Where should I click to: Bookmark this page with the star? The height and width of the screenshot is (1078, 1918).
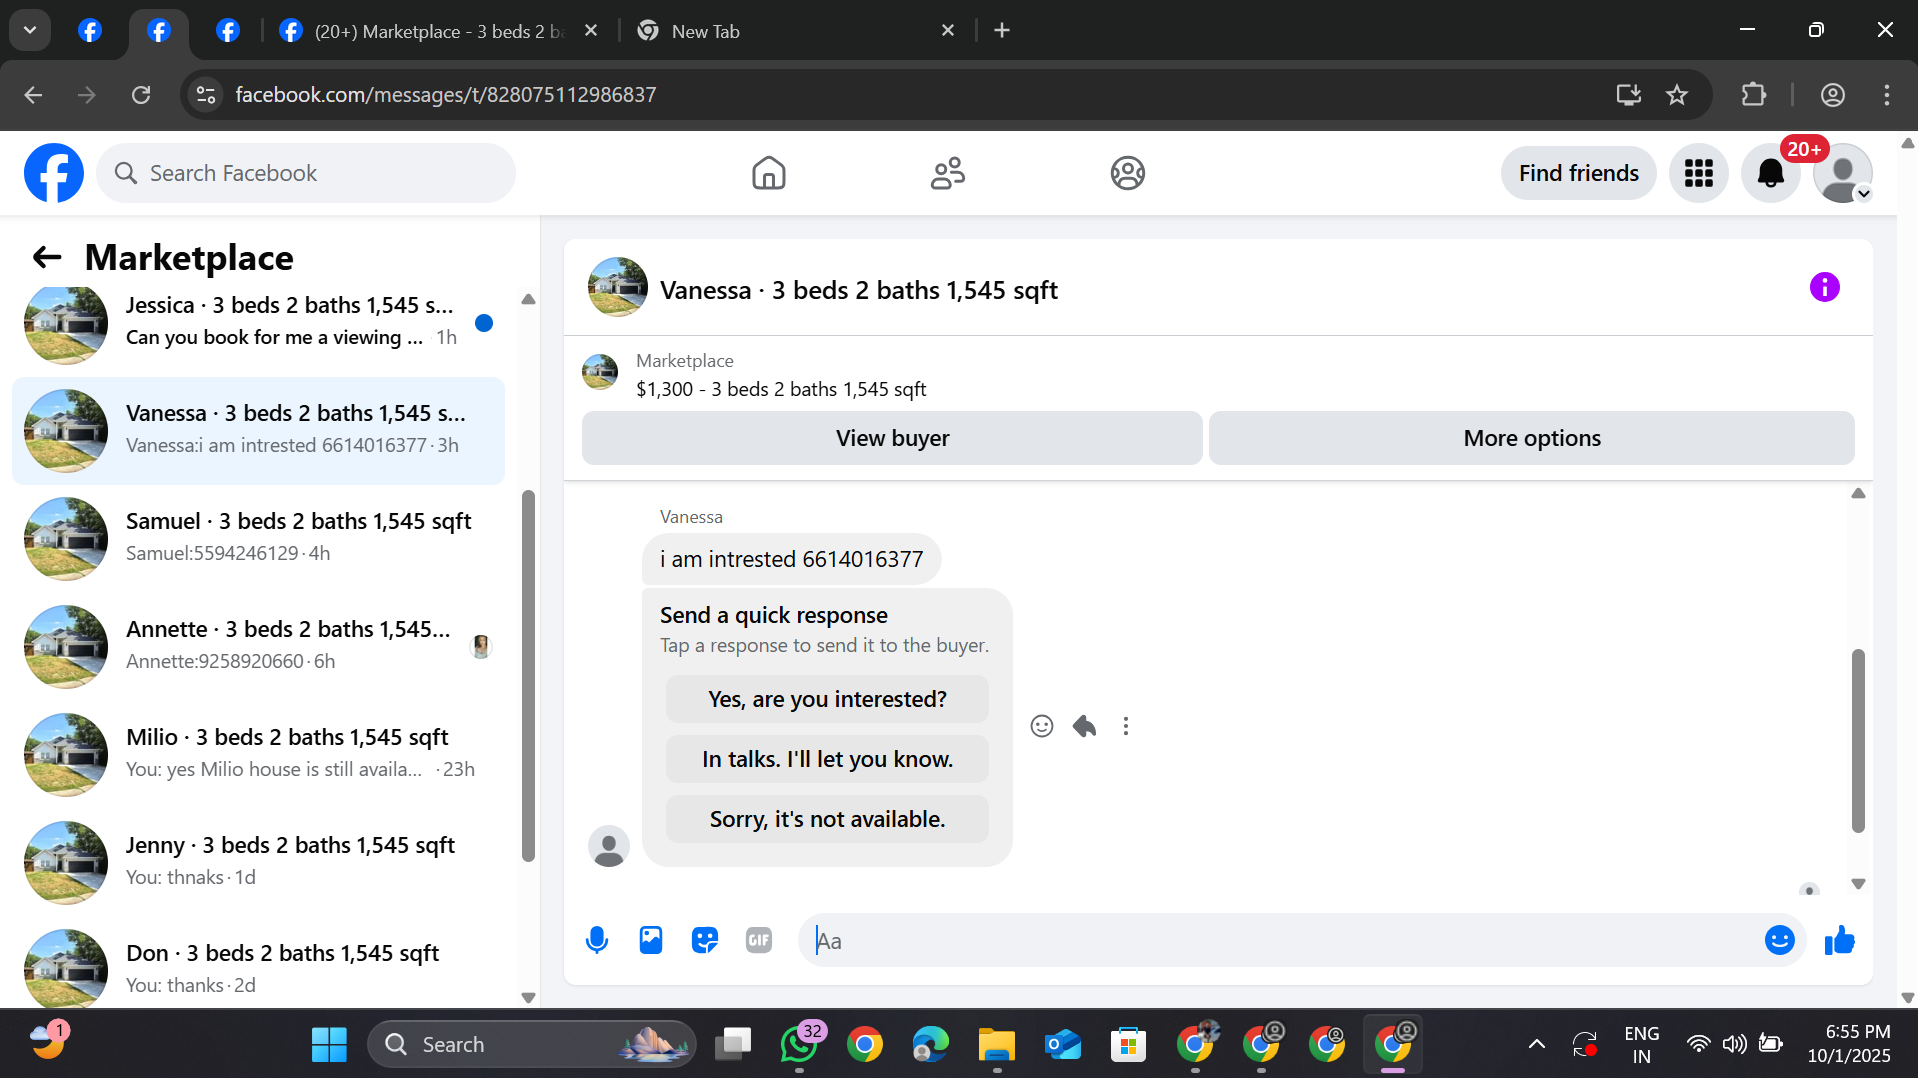click(1677, 95)
